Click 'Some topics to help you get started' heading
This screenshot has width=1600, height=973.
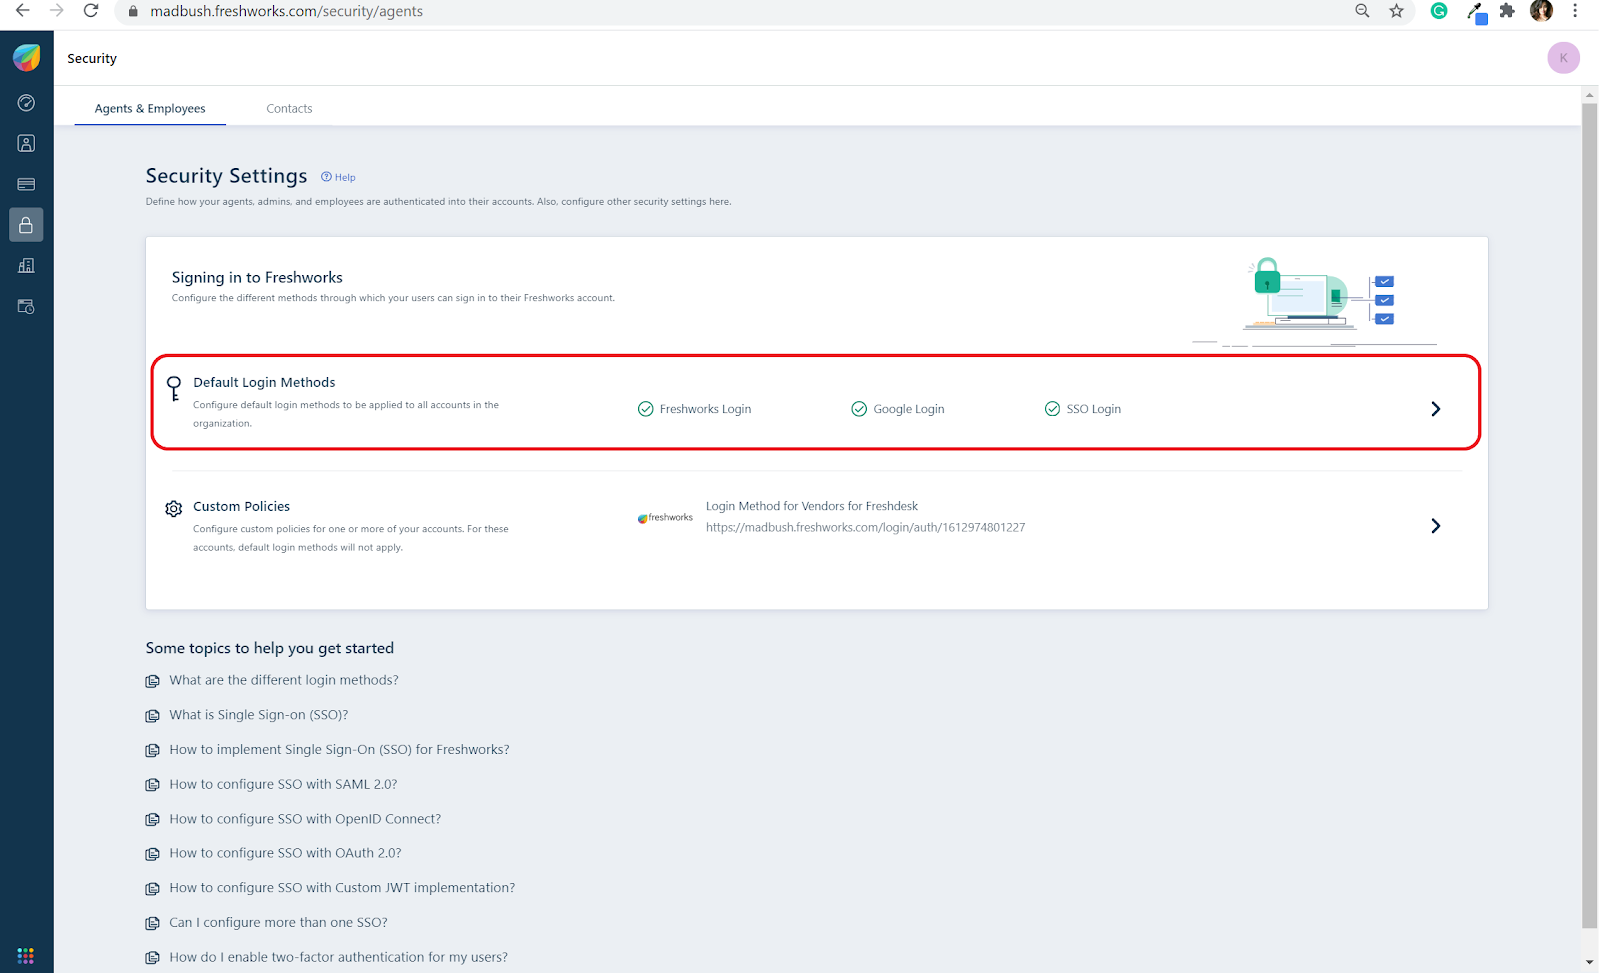click(x=270, y=648)
